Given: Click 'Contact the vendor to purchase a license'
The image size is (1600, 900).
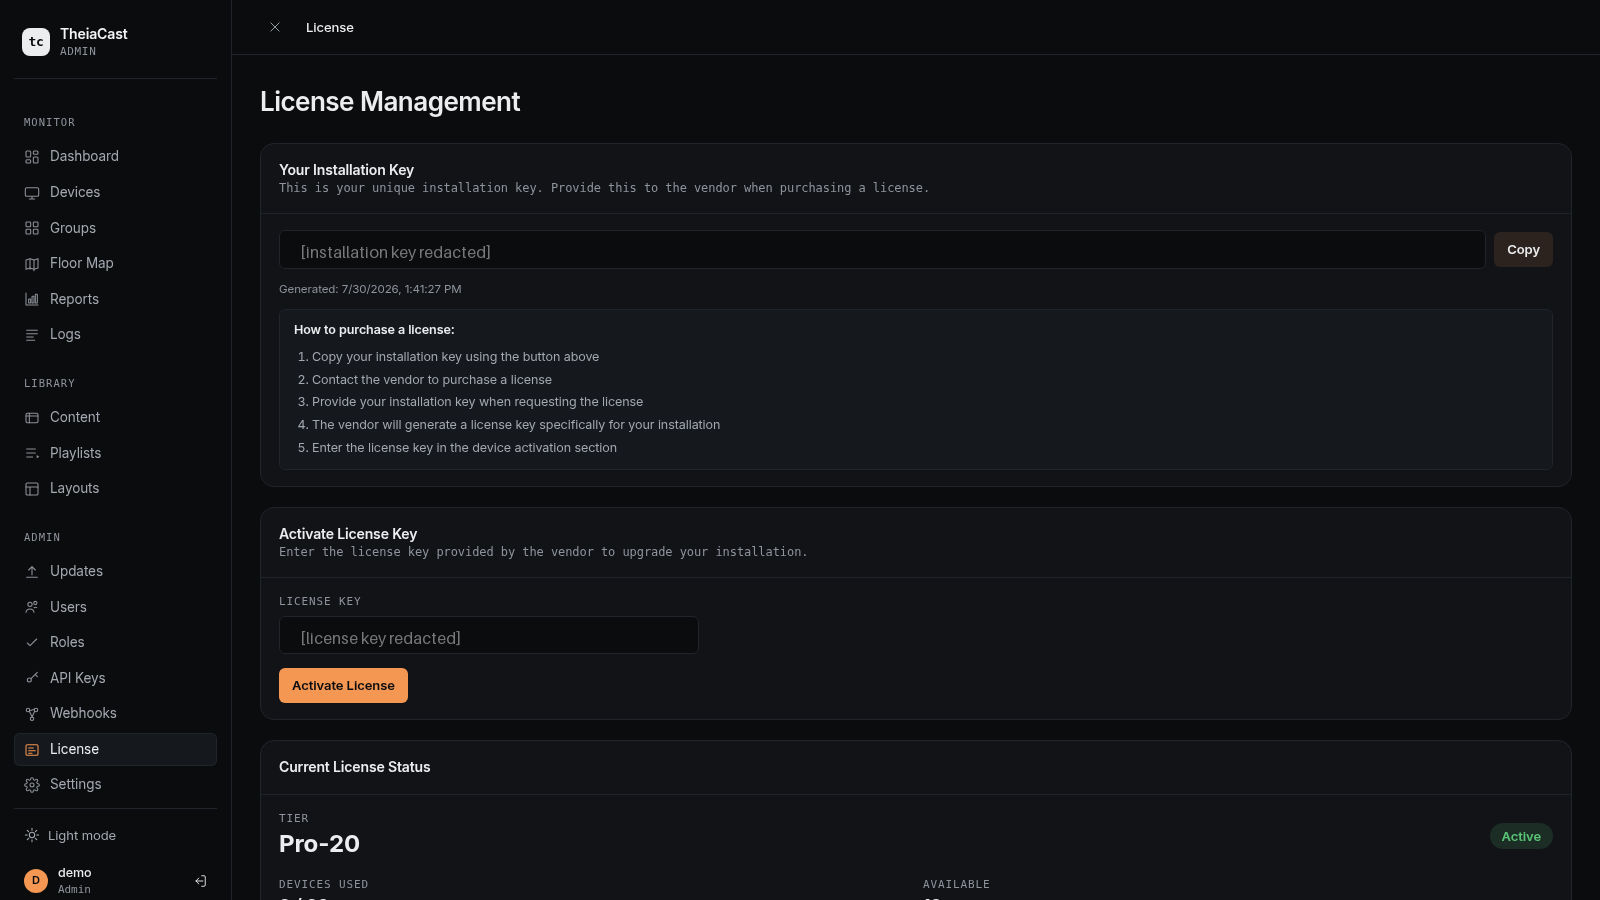Looking at the screenshot, I should pyautogui.click(x=432, y=380).
